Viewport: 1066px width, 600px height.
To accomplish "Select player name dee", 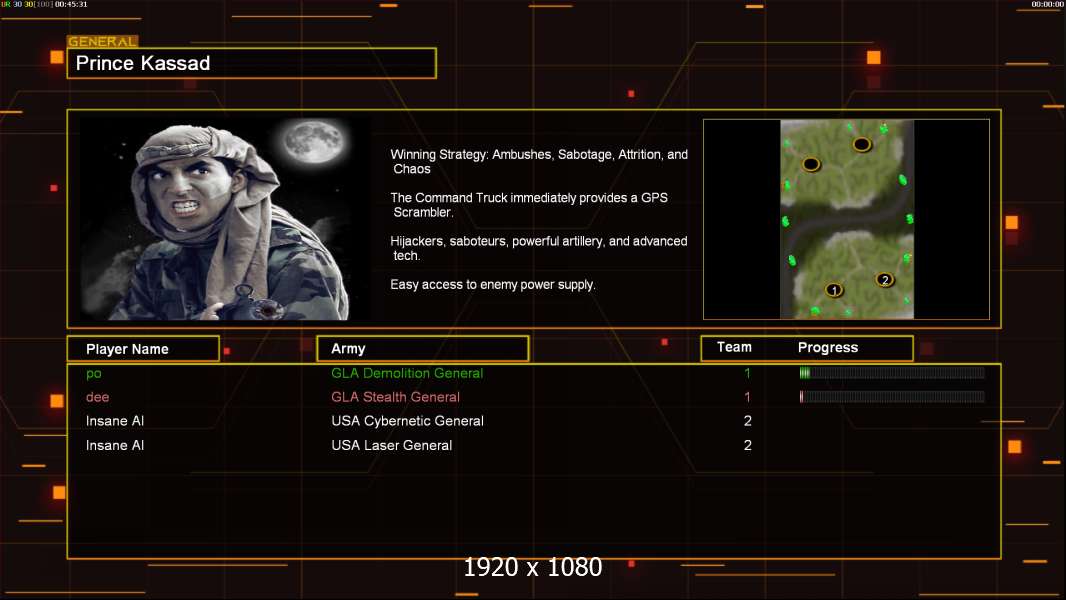I will click(97, 397).
